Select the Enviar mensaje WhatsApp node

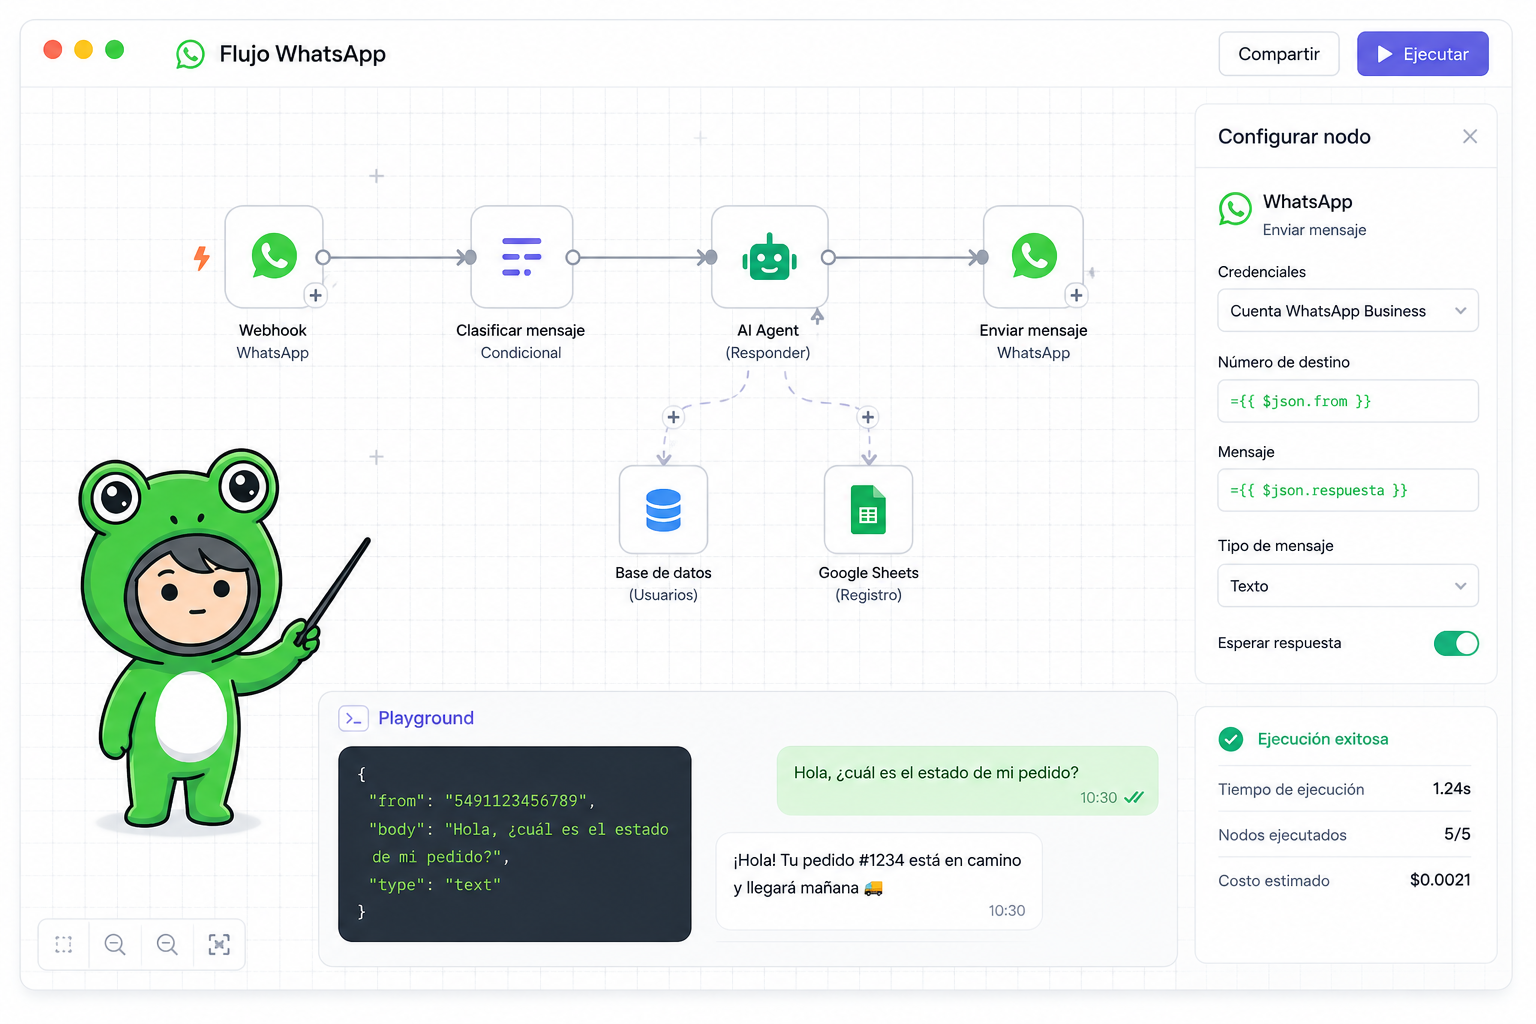(x=1033, y=257)
